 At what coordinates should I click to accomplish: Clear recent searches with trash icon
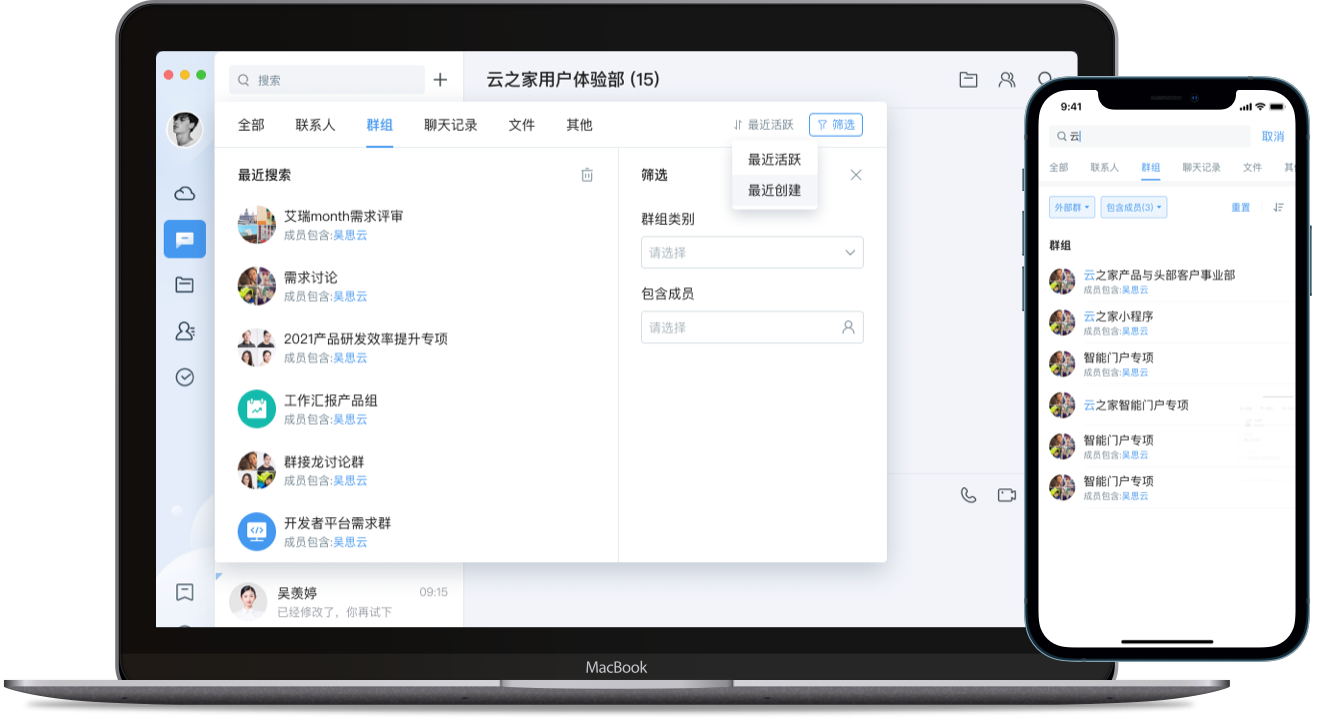587,175
